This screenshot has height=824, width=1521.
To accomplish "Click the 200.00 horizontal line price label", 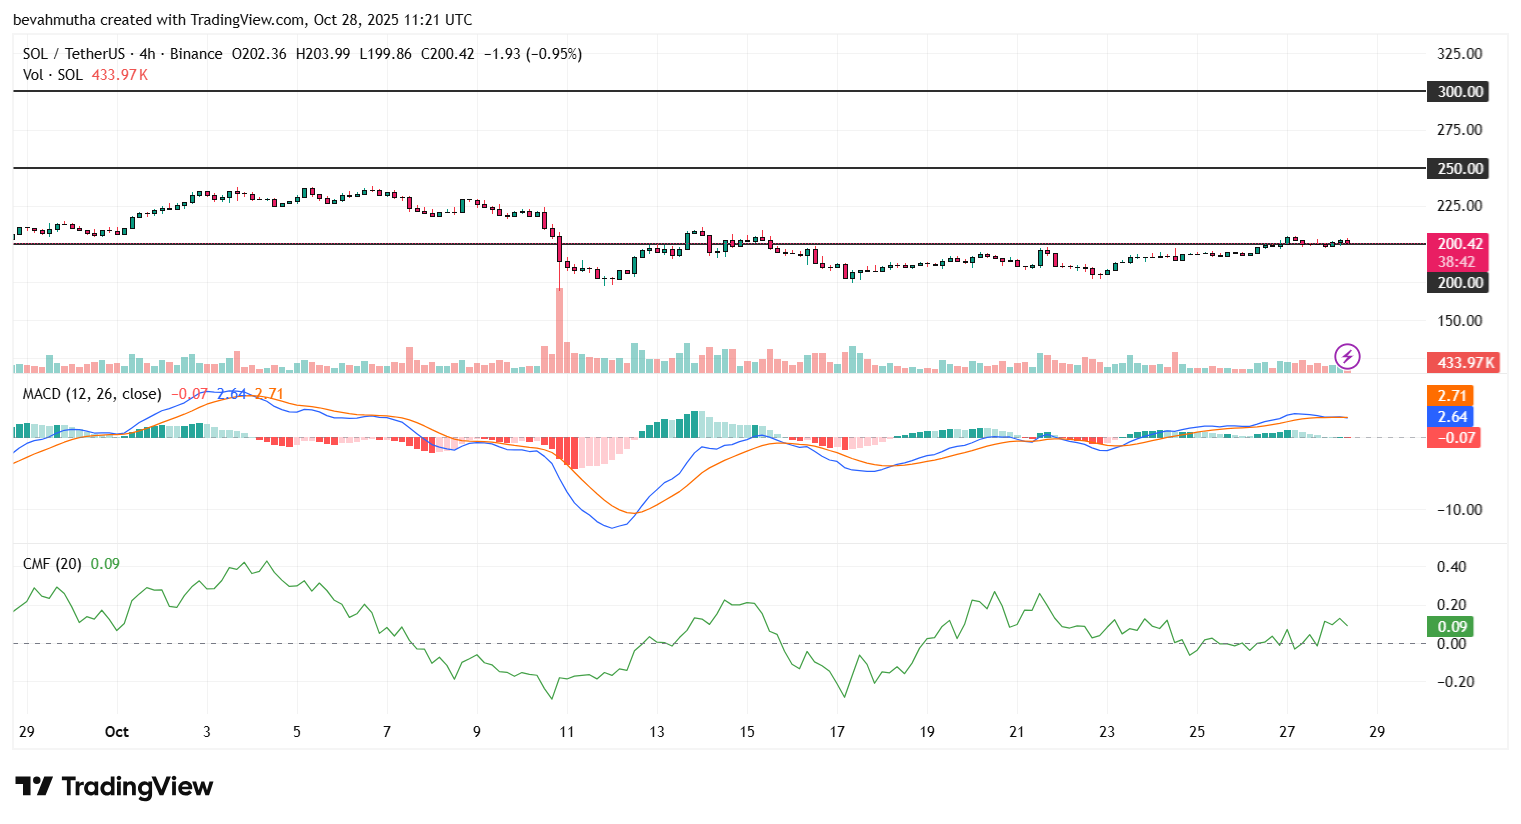I will tap(1460, 283).
